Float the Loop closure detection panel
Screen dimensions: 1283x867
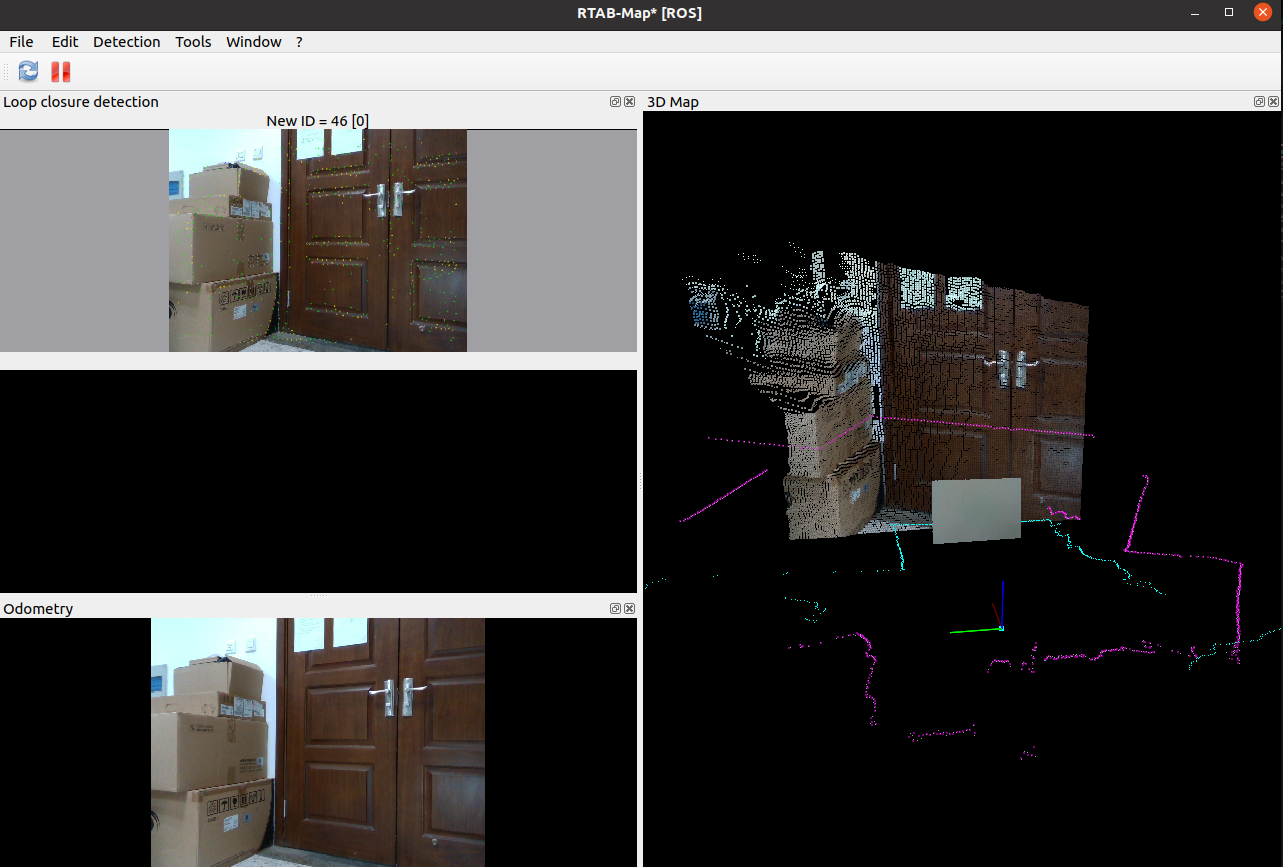pyautogui.click(x=616, y=102)
